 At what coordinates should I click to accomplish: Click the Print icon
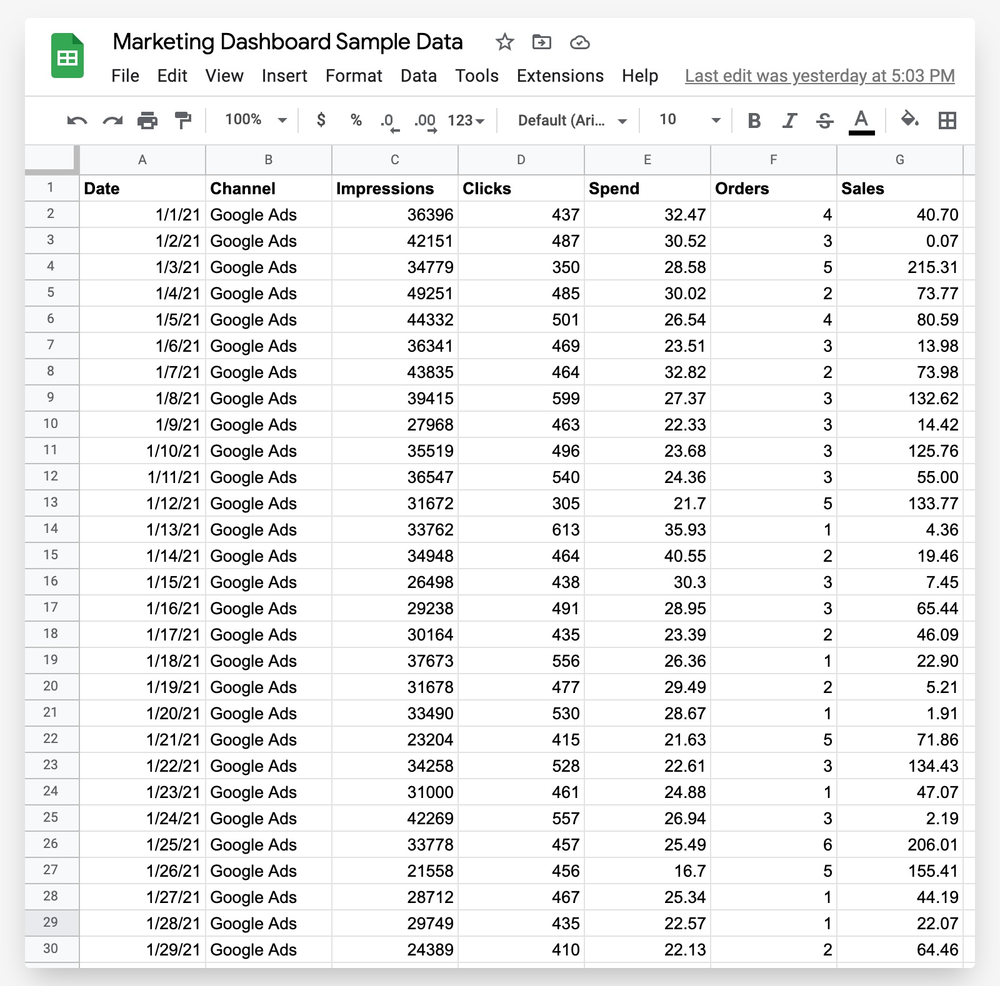148,119
